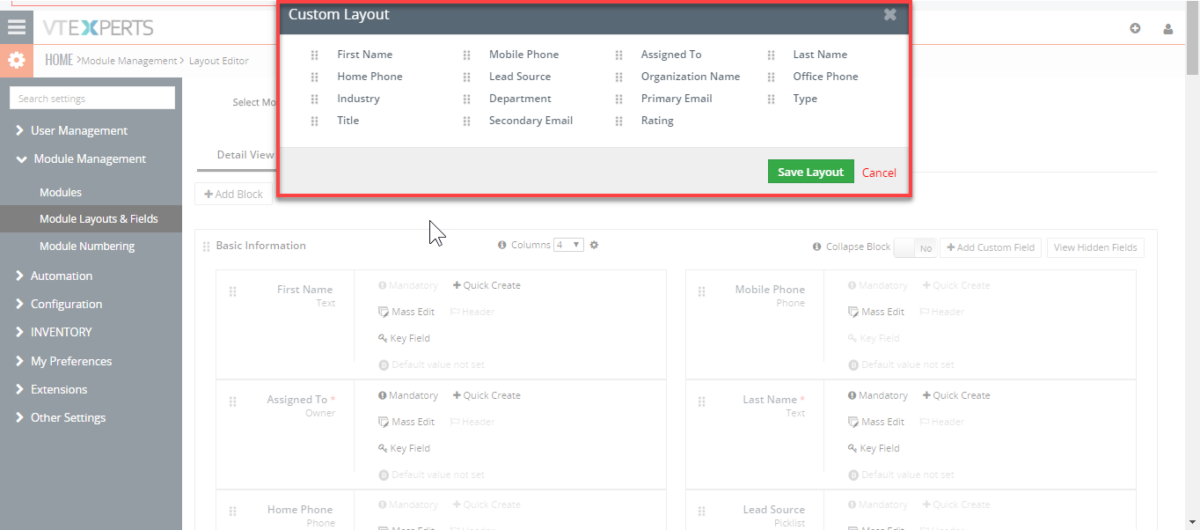Click drag handle next to First Name in dialog
The height and width of the screenshot is (530, 1200).
(x=315, y=55)
